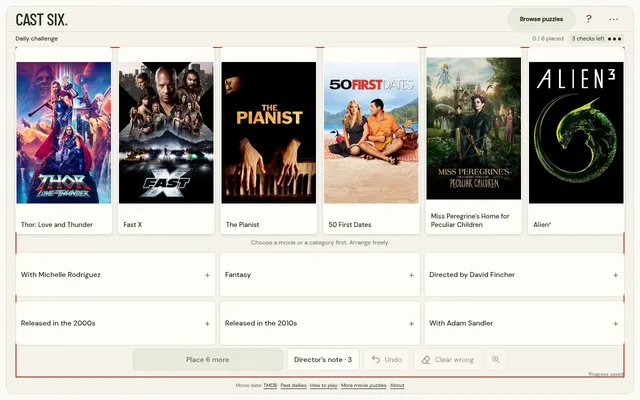The height and width of the screenshot is (400, 640).
Task: Choose the Released in the 2010s category
Action: point(320,323)
